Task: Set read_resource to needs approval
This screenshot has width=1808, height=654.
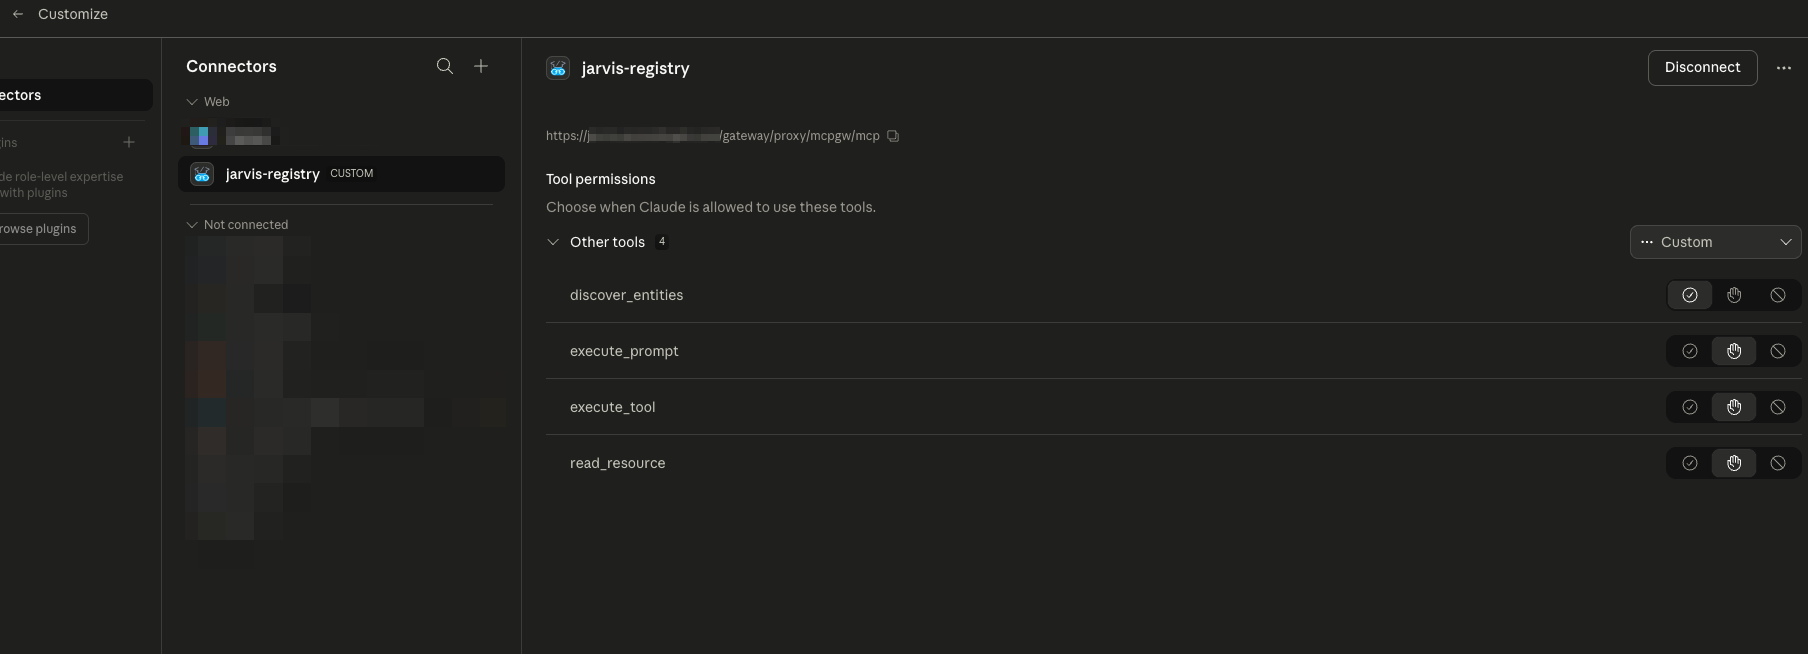Action: pyautogui.click(x=1734, y=463)
